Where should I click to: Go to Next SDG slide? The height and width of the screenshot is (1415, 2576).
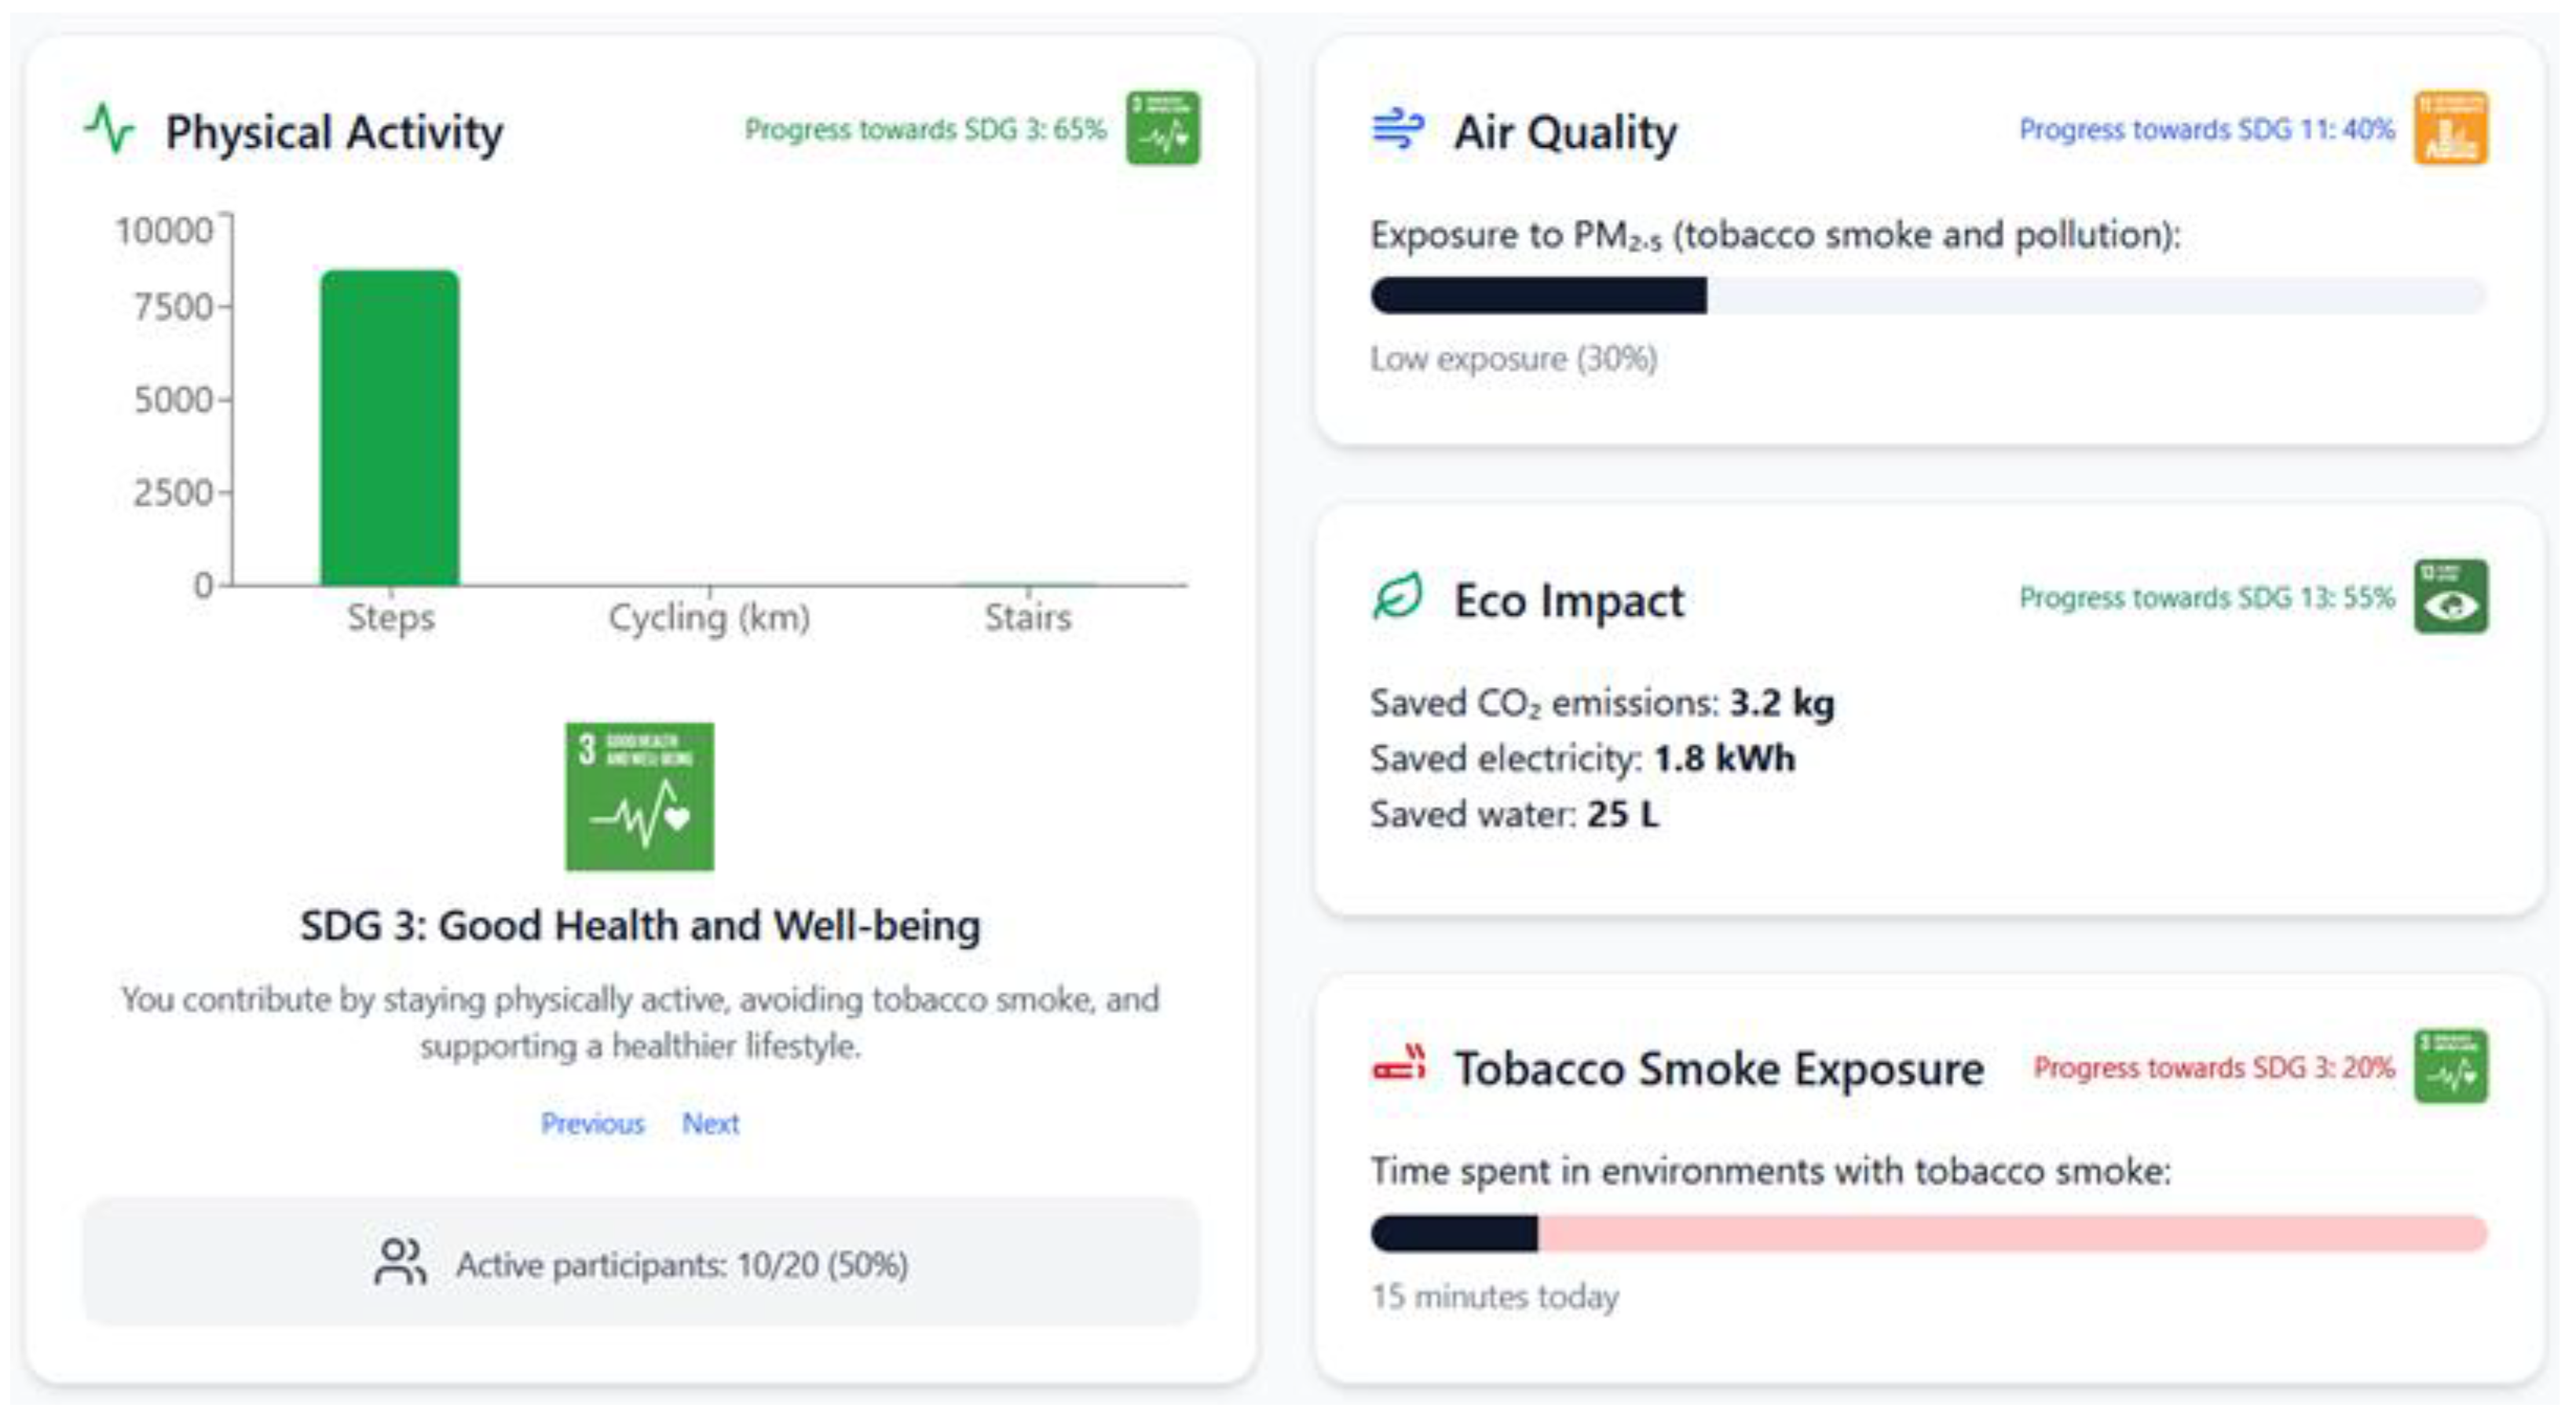pyautogui.click(x=710, y=1124)
